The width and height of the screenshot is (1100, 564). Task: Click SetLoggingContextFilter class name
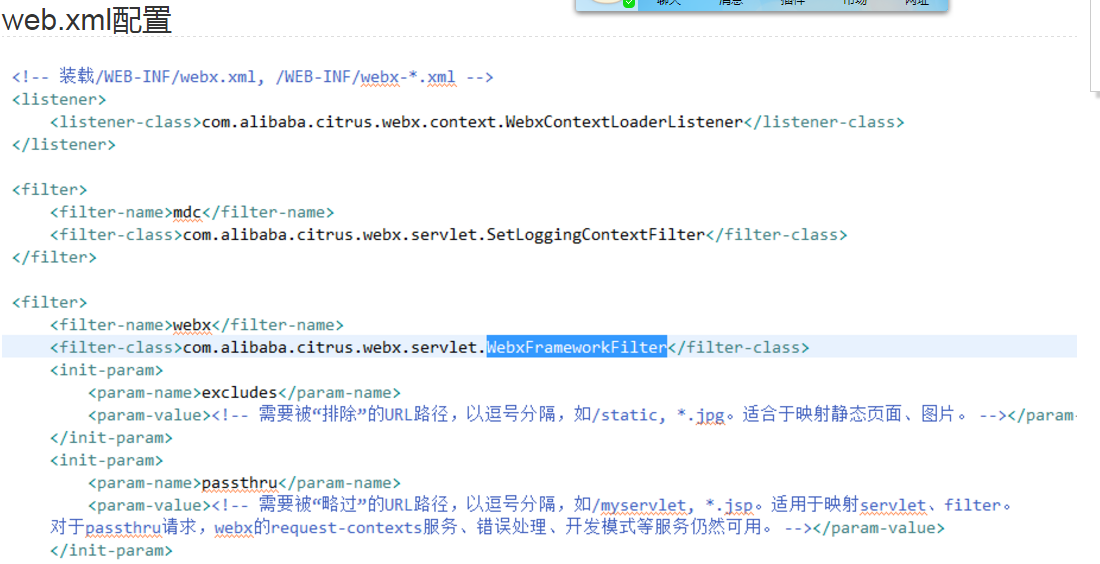coord(595,234)
